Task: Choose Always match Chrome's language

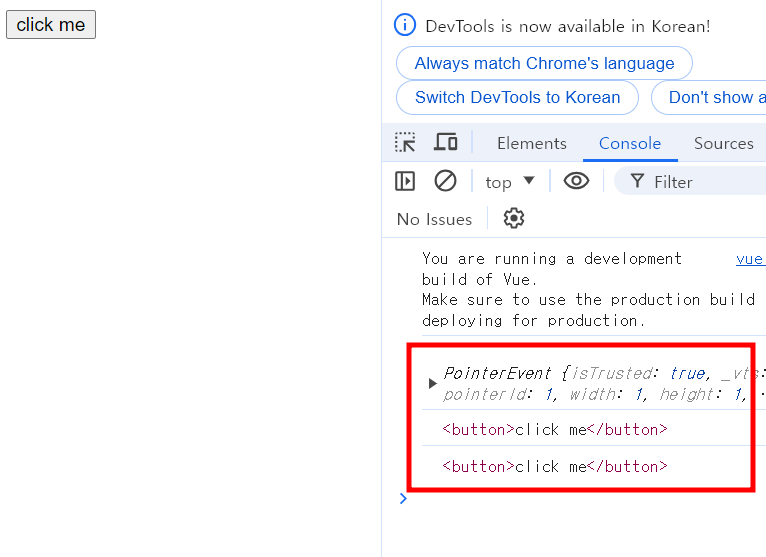Action: pyautogui.click(x=544, y=63)
